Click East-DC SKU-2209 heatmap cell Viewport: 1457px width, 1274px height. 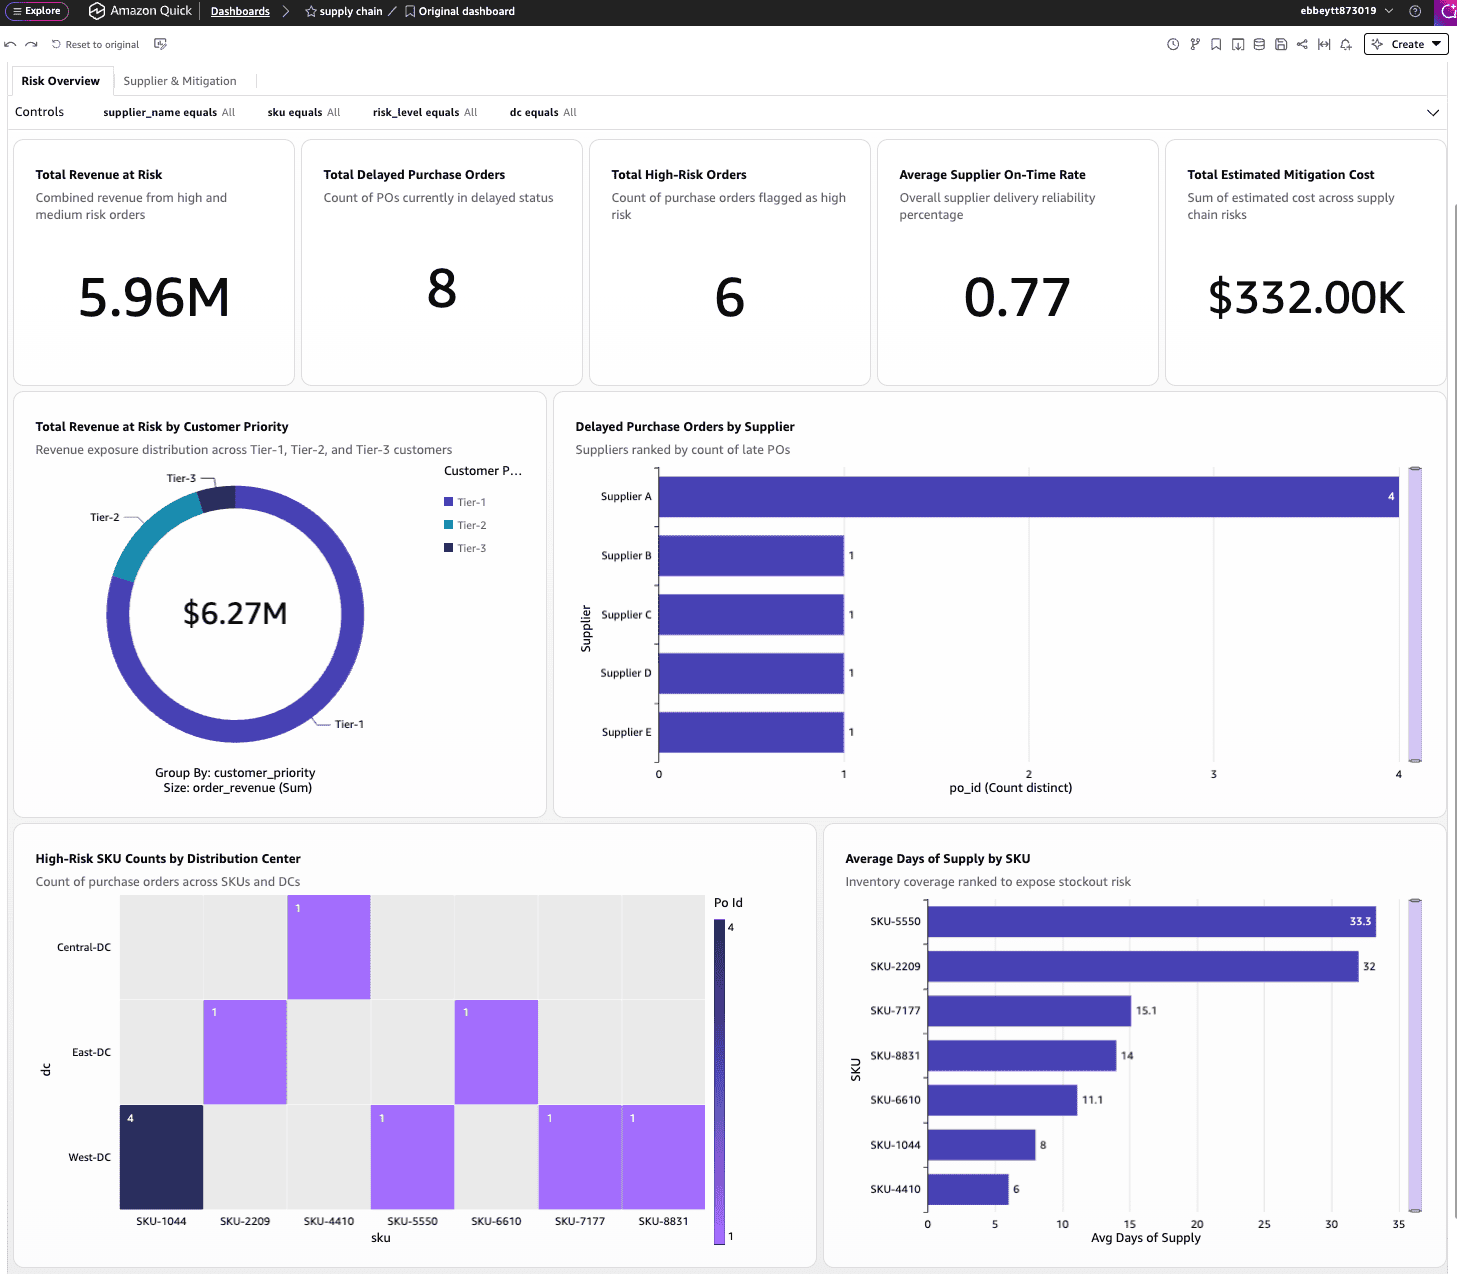[x=245, y=1052]
